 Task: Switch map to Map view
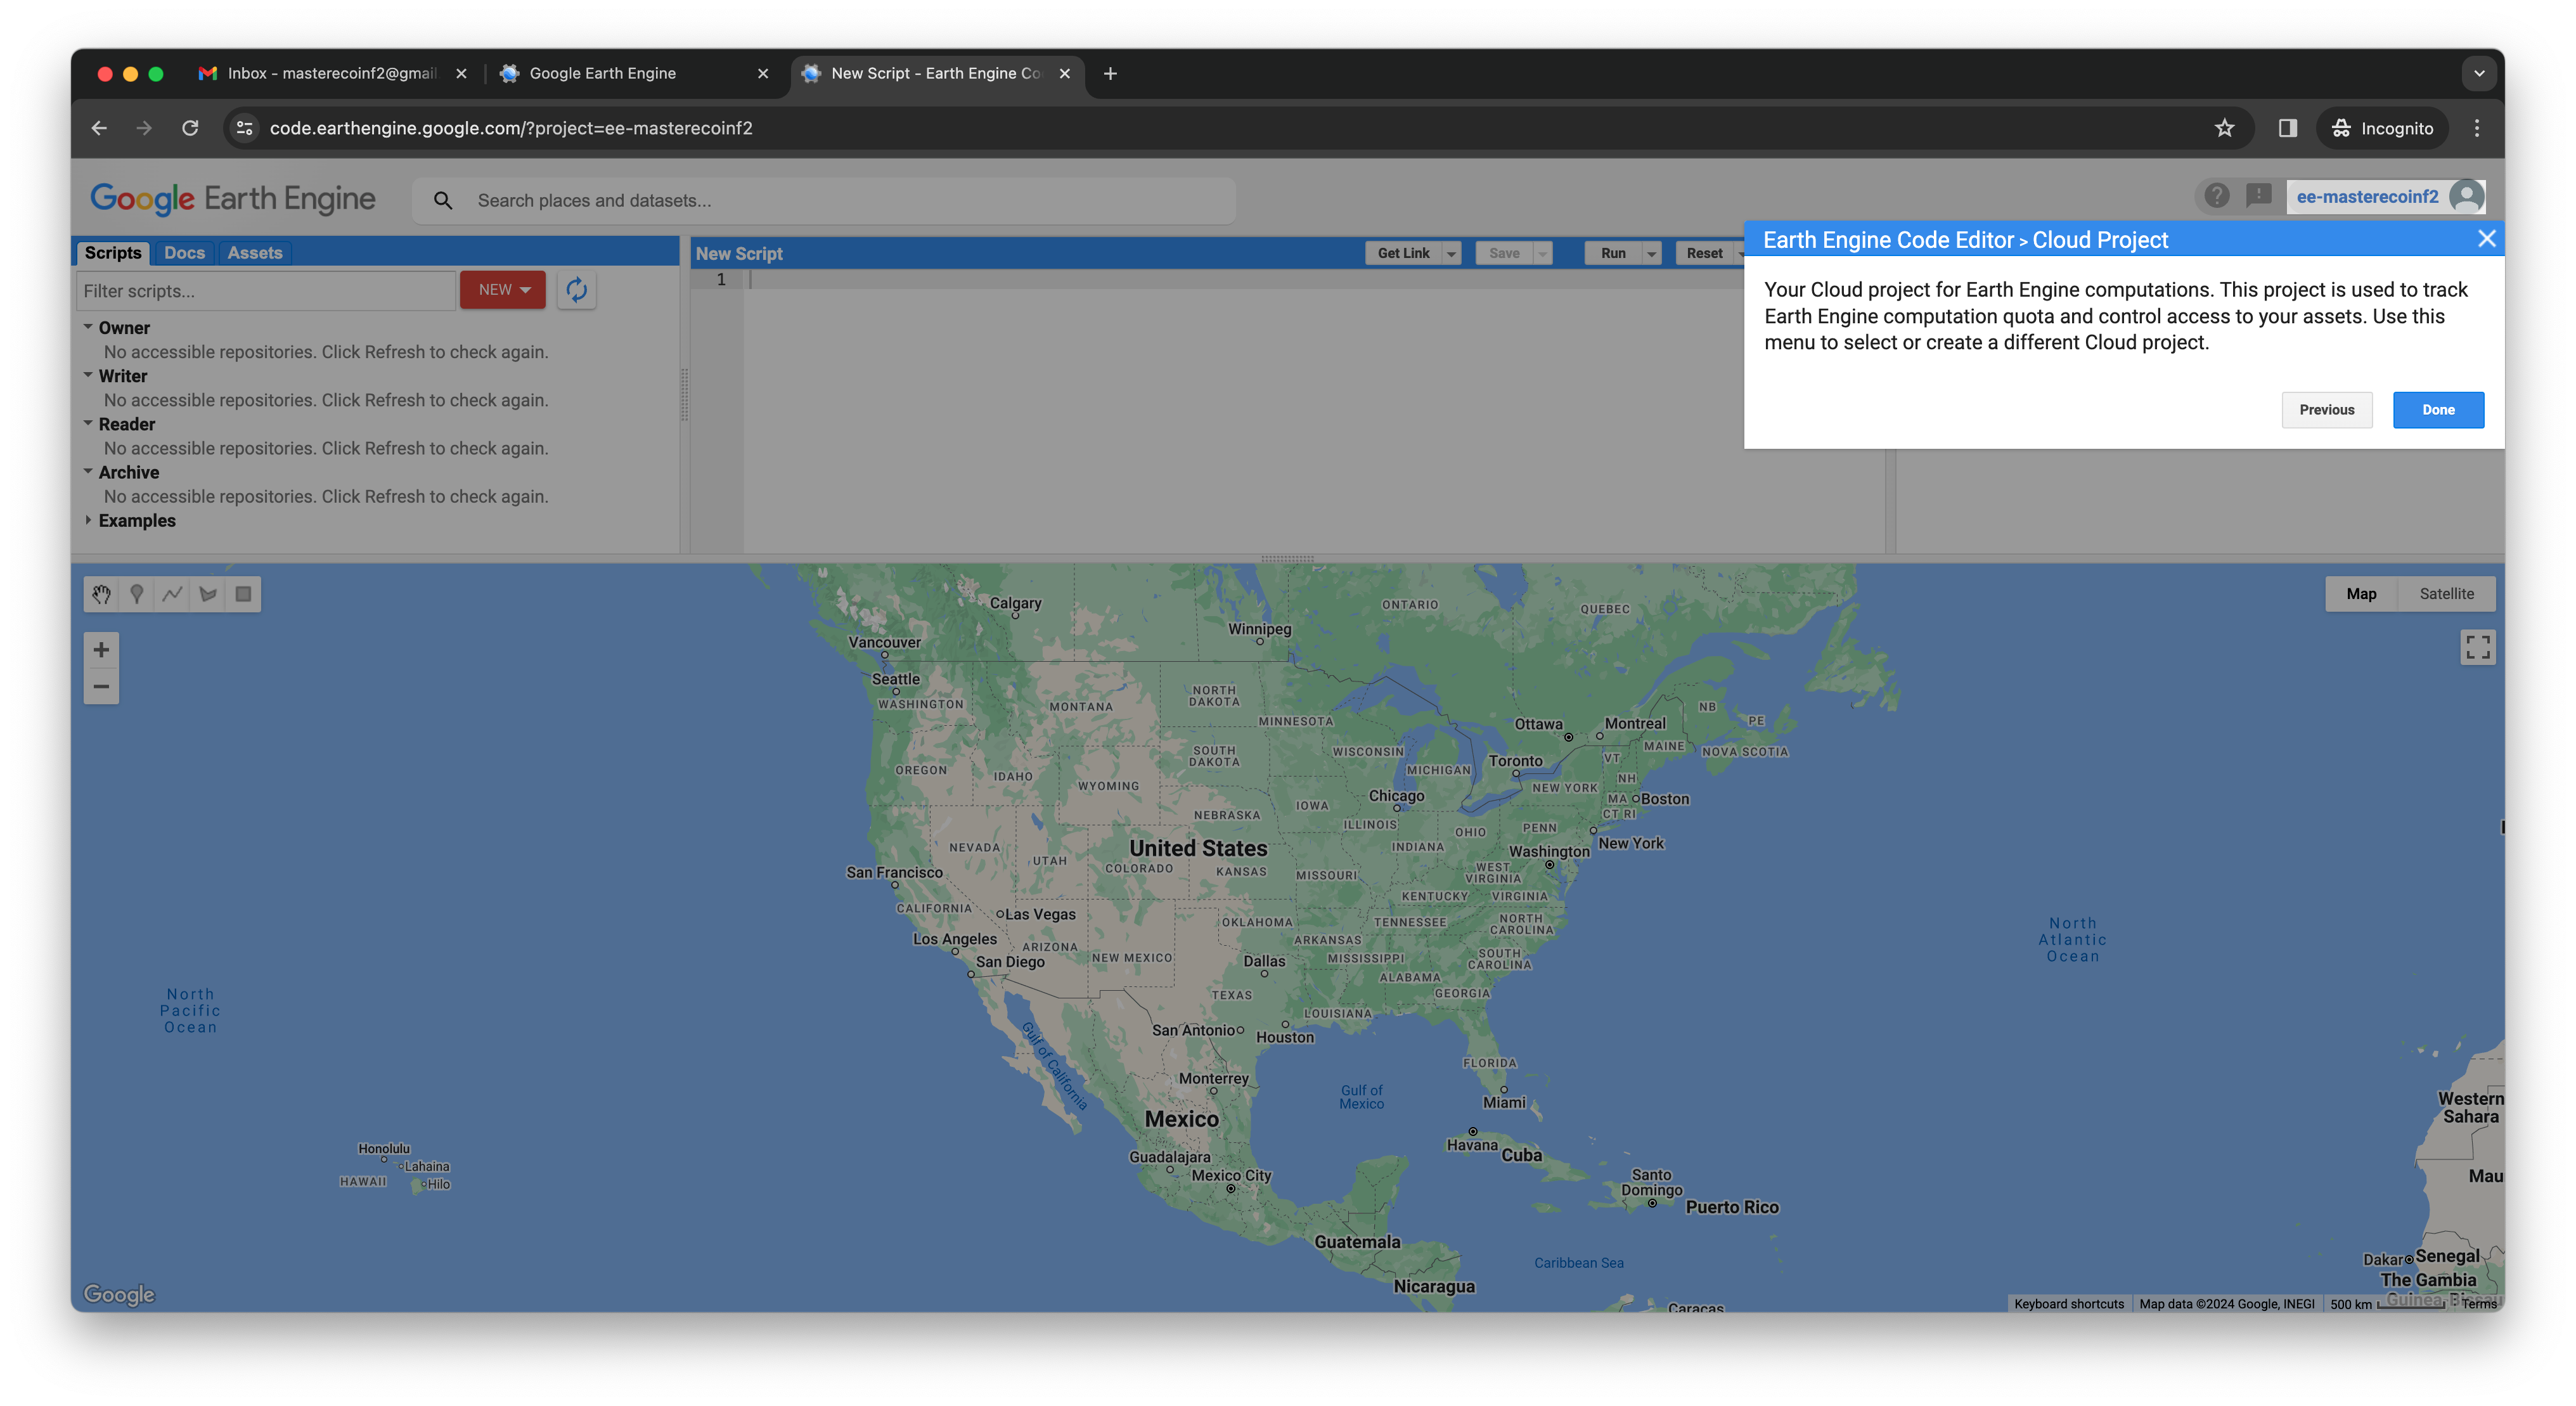click(2361, 594)
